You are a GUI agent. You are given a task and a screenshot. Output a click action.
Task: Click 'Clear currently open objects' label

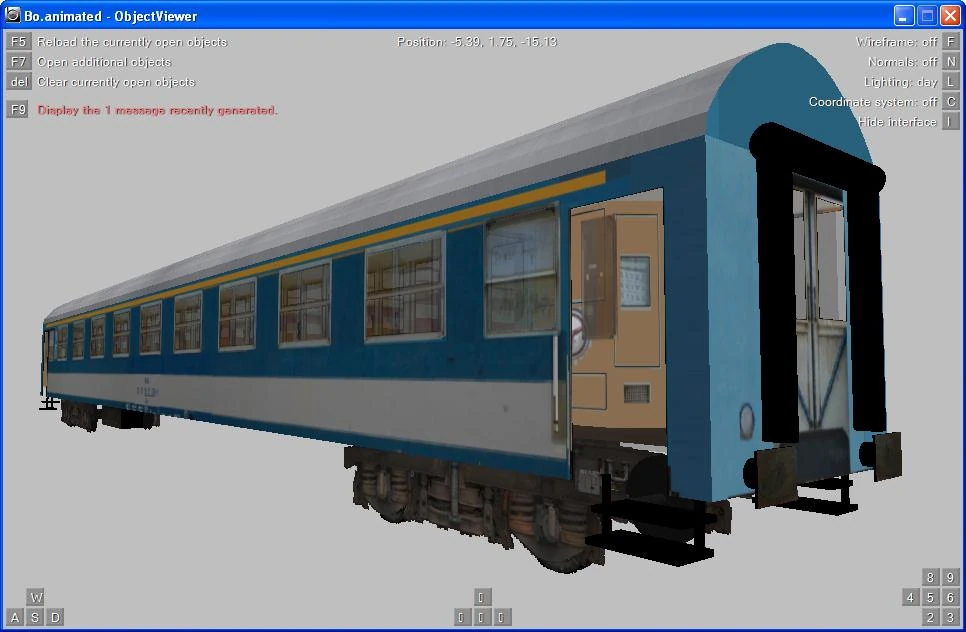116,82
